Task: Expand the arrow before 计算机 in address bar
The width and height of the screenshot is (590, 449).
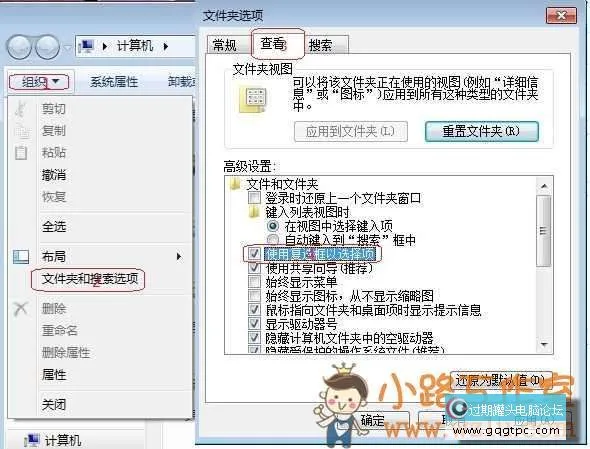Action: coord(105,47)
